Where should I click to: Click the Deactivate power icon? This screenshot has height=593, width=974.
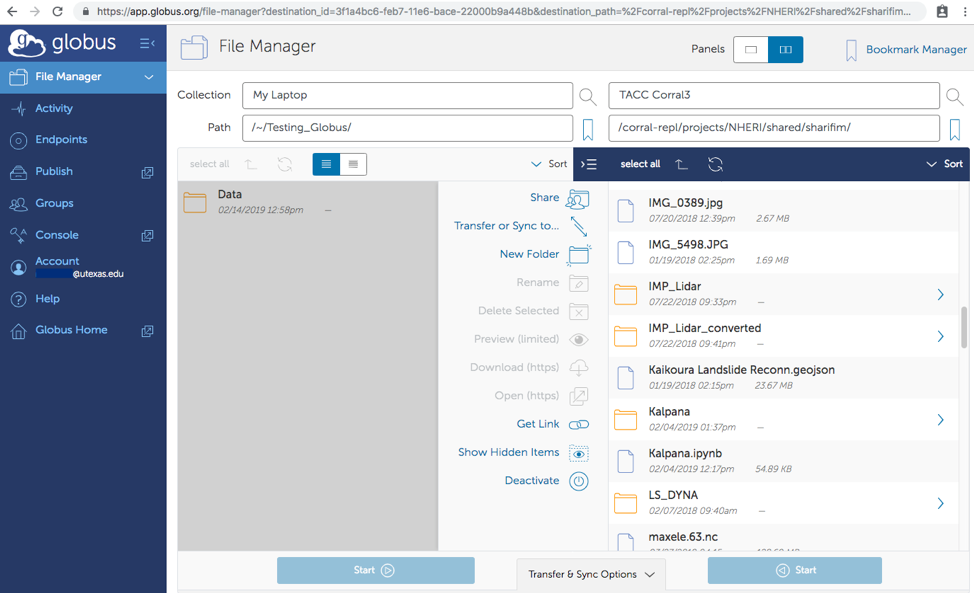tap(579, 481)
